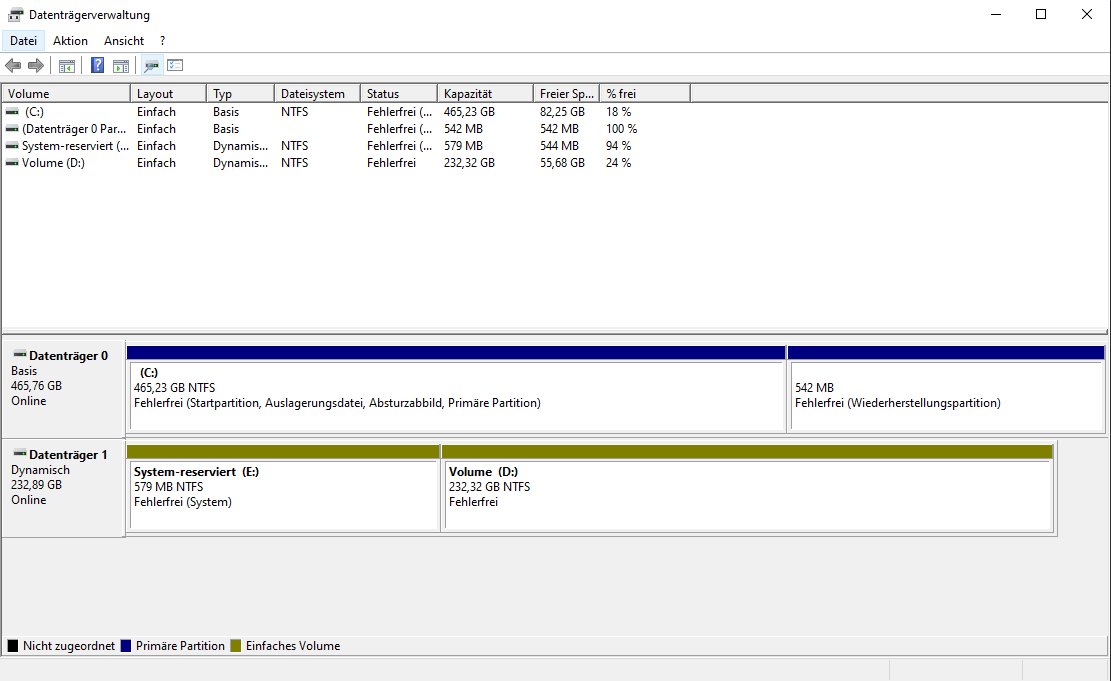This screenshot has height=681, width=1111.
Task: Click capacity value 579 MB in list
Action: (x=463, y=146)
